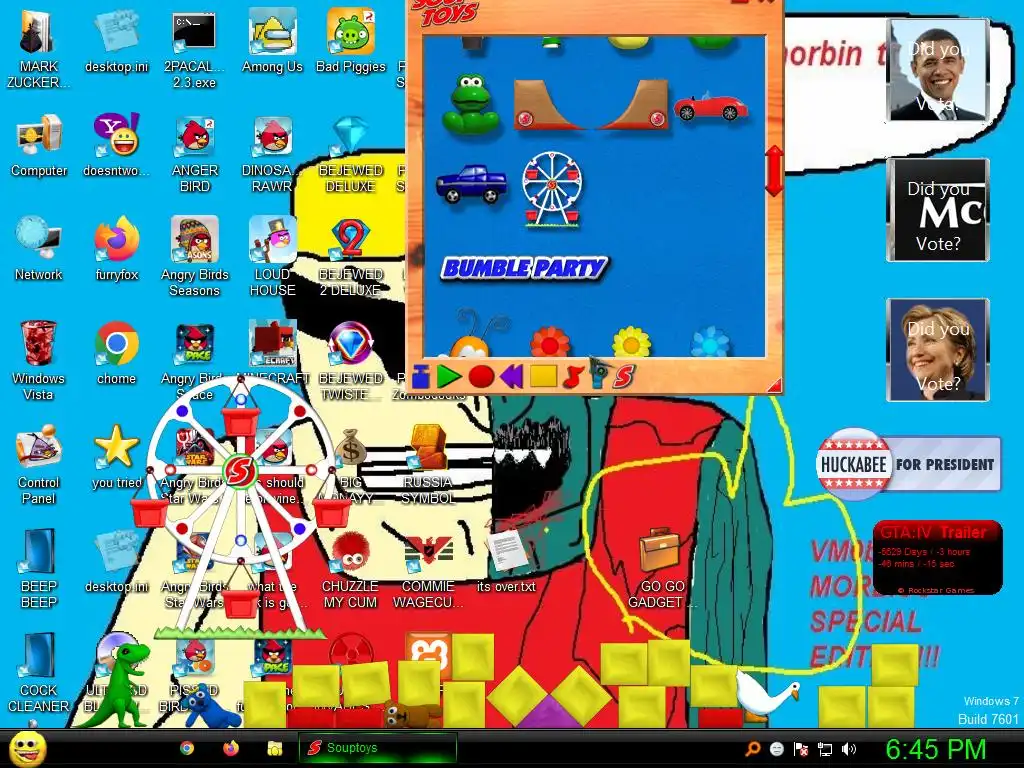Select the blue flower toy
The height and width of the screenshot is (768, 1024).
click(710, 341)
